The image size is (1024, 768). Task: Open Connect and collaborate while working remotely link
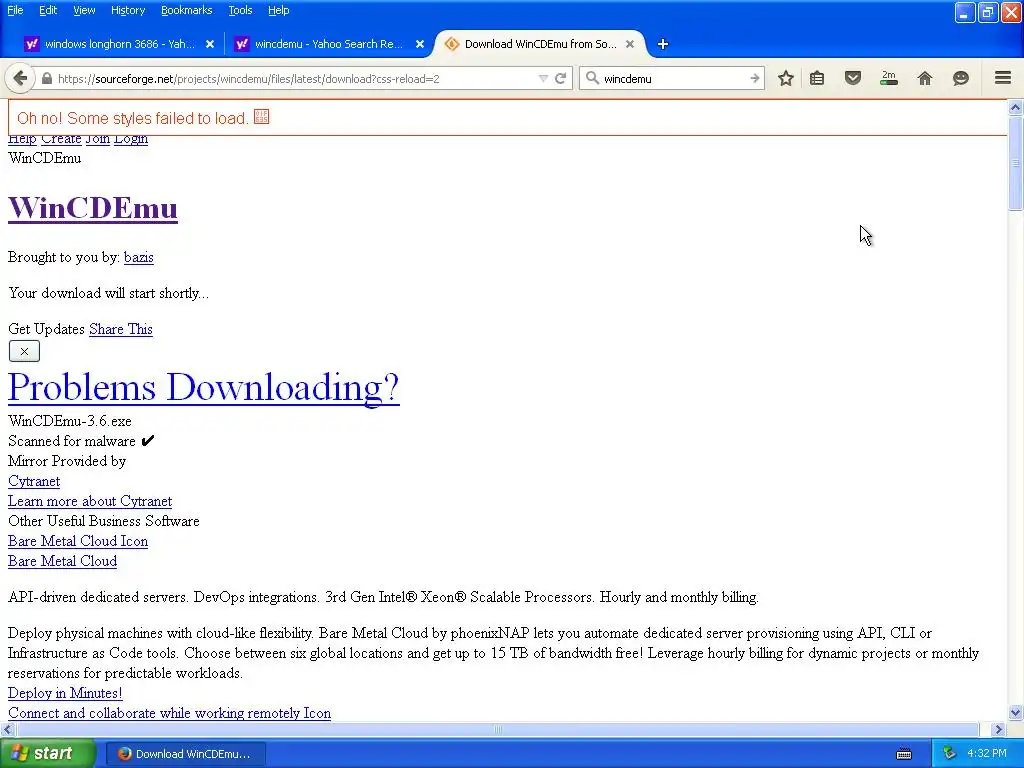point(169,713)
